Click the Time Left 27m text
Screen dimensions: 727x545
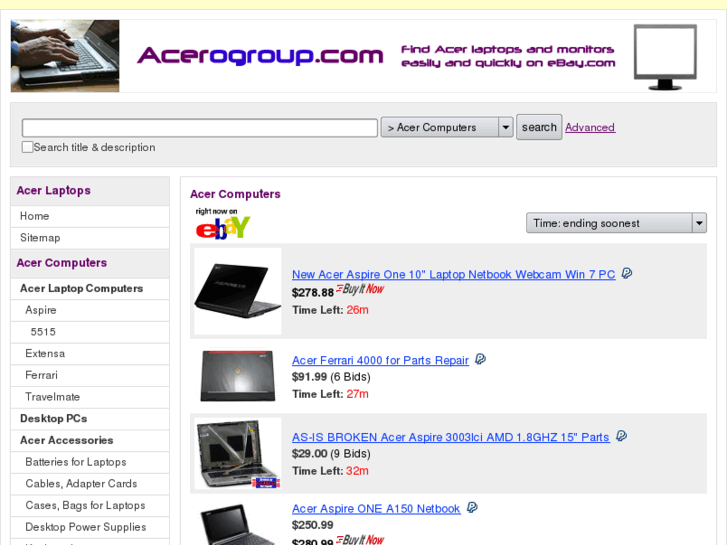pos(330,394)
